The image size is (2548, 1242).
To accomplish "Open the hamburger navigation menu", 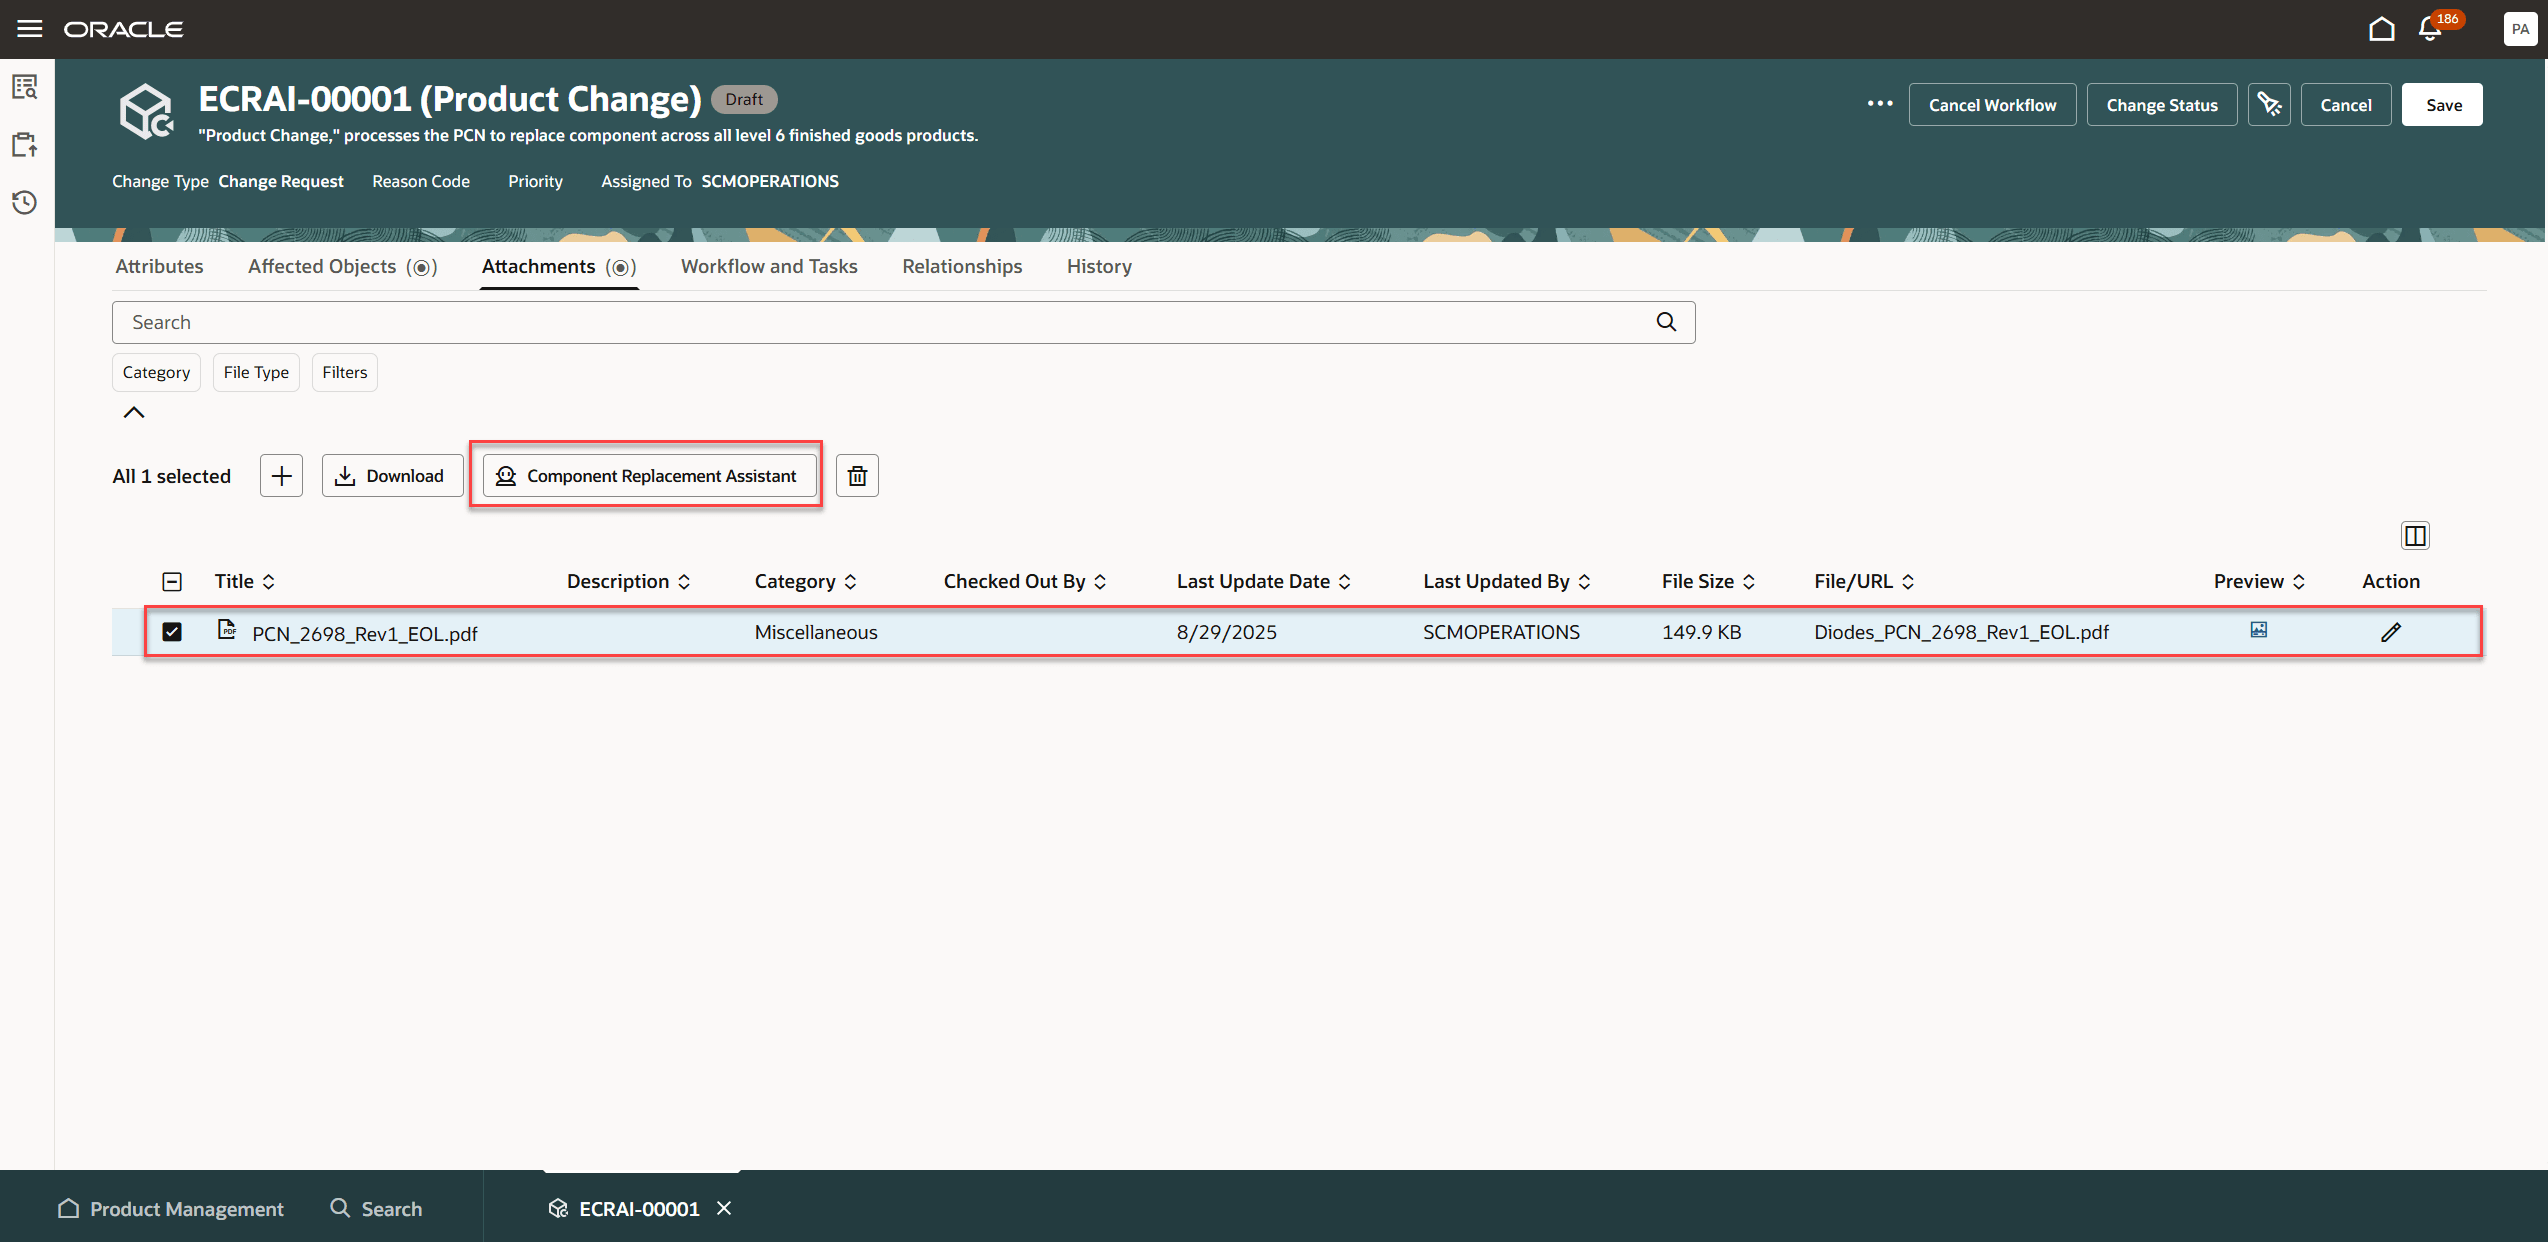I will pos(29,28).
